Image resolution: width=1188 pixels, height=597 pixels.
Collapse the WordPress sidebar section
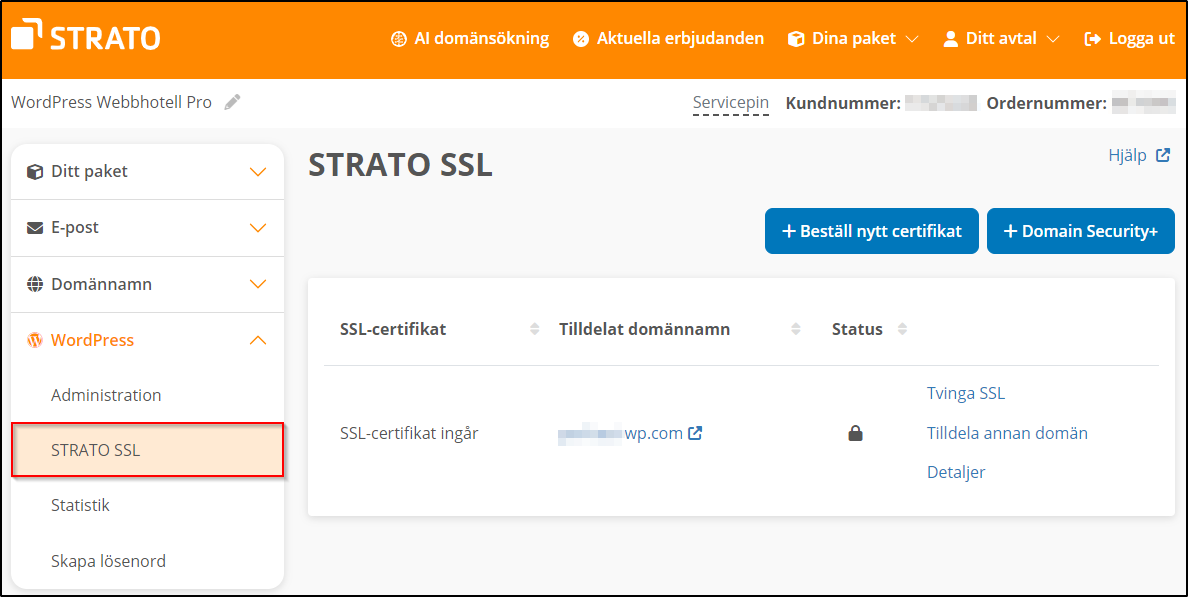(x=258, y=340)
